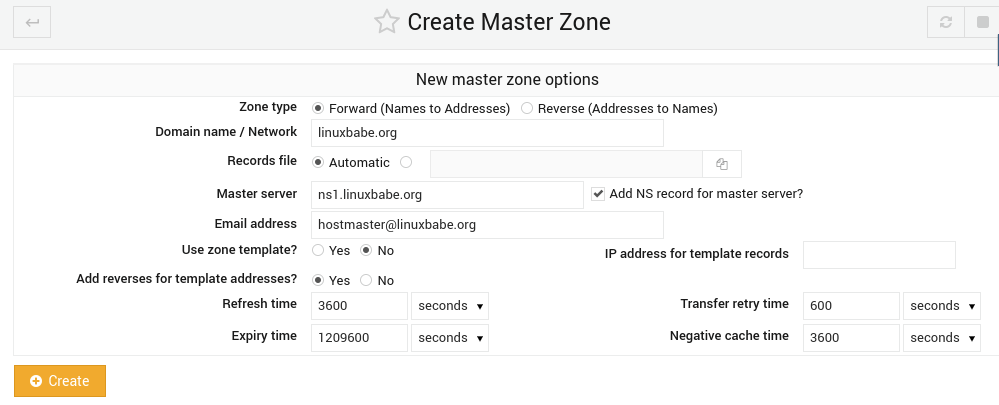This screenshot has height=405, width=999.
Task: Click the Master server text field
Action: pyautogui.click(x=447, y=195)
